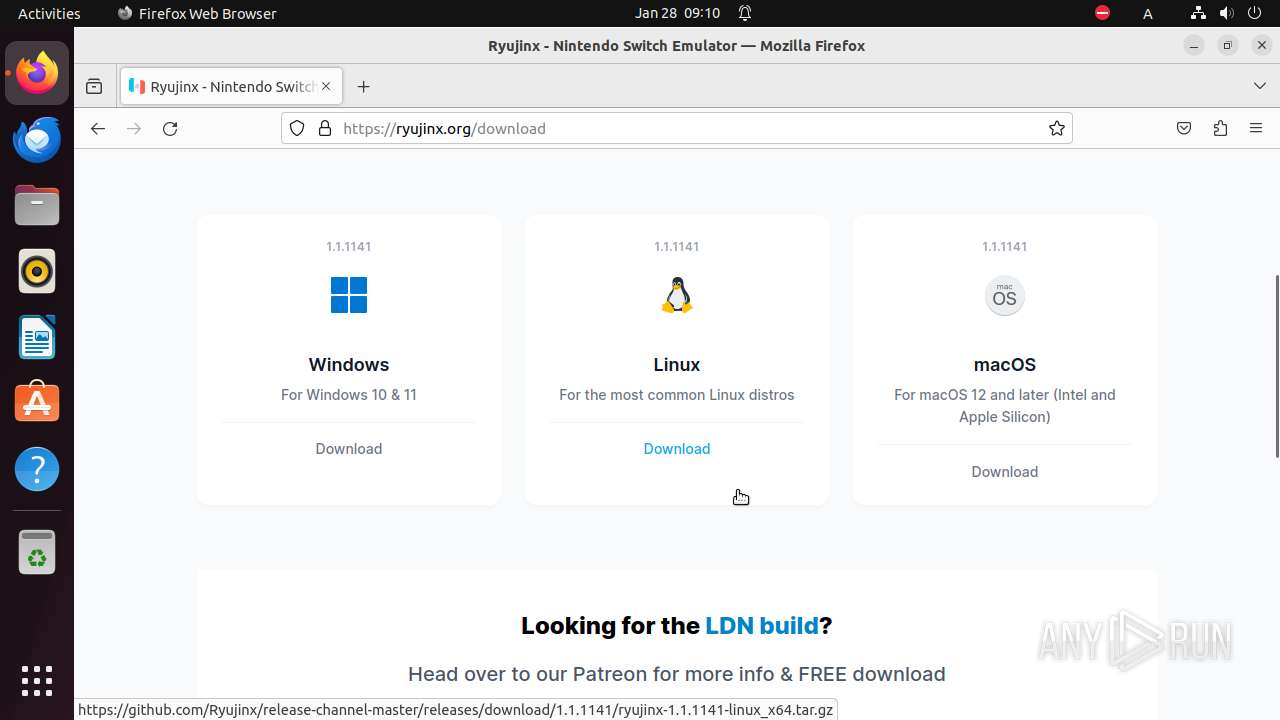Open the Firefox Web Browser app menu
The height and width of the screenshot is (720, 1280).
tap(196, 13)
